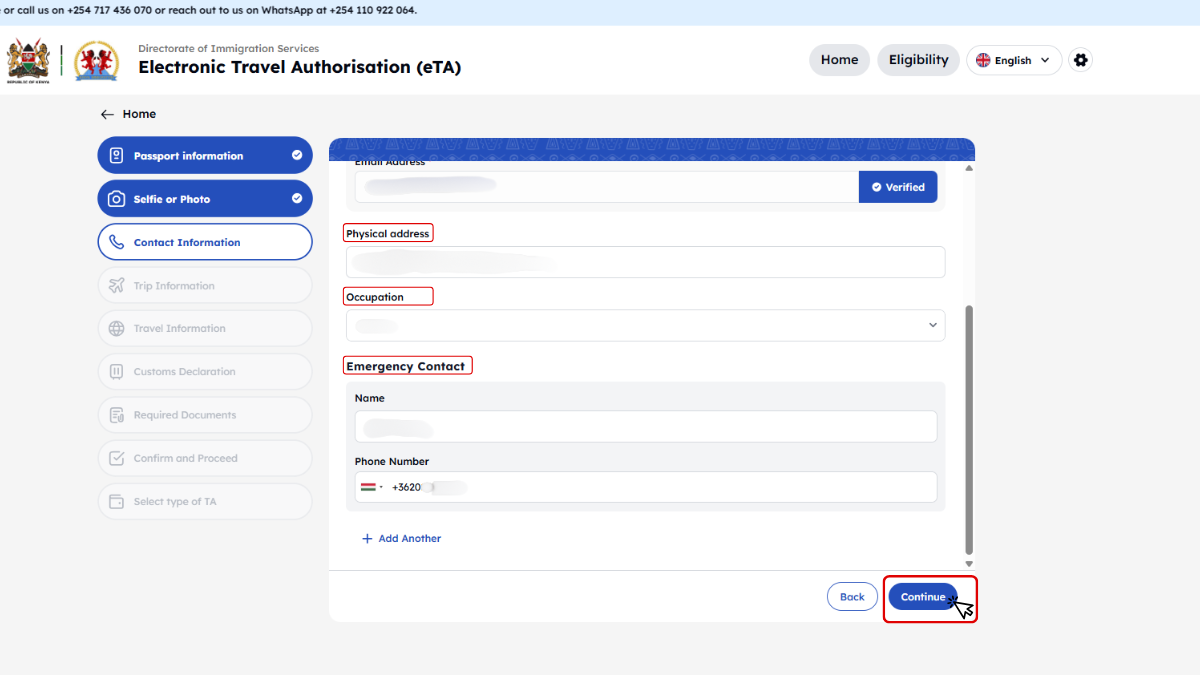Click the Immigration Services lion emblem

click(96, 61)
